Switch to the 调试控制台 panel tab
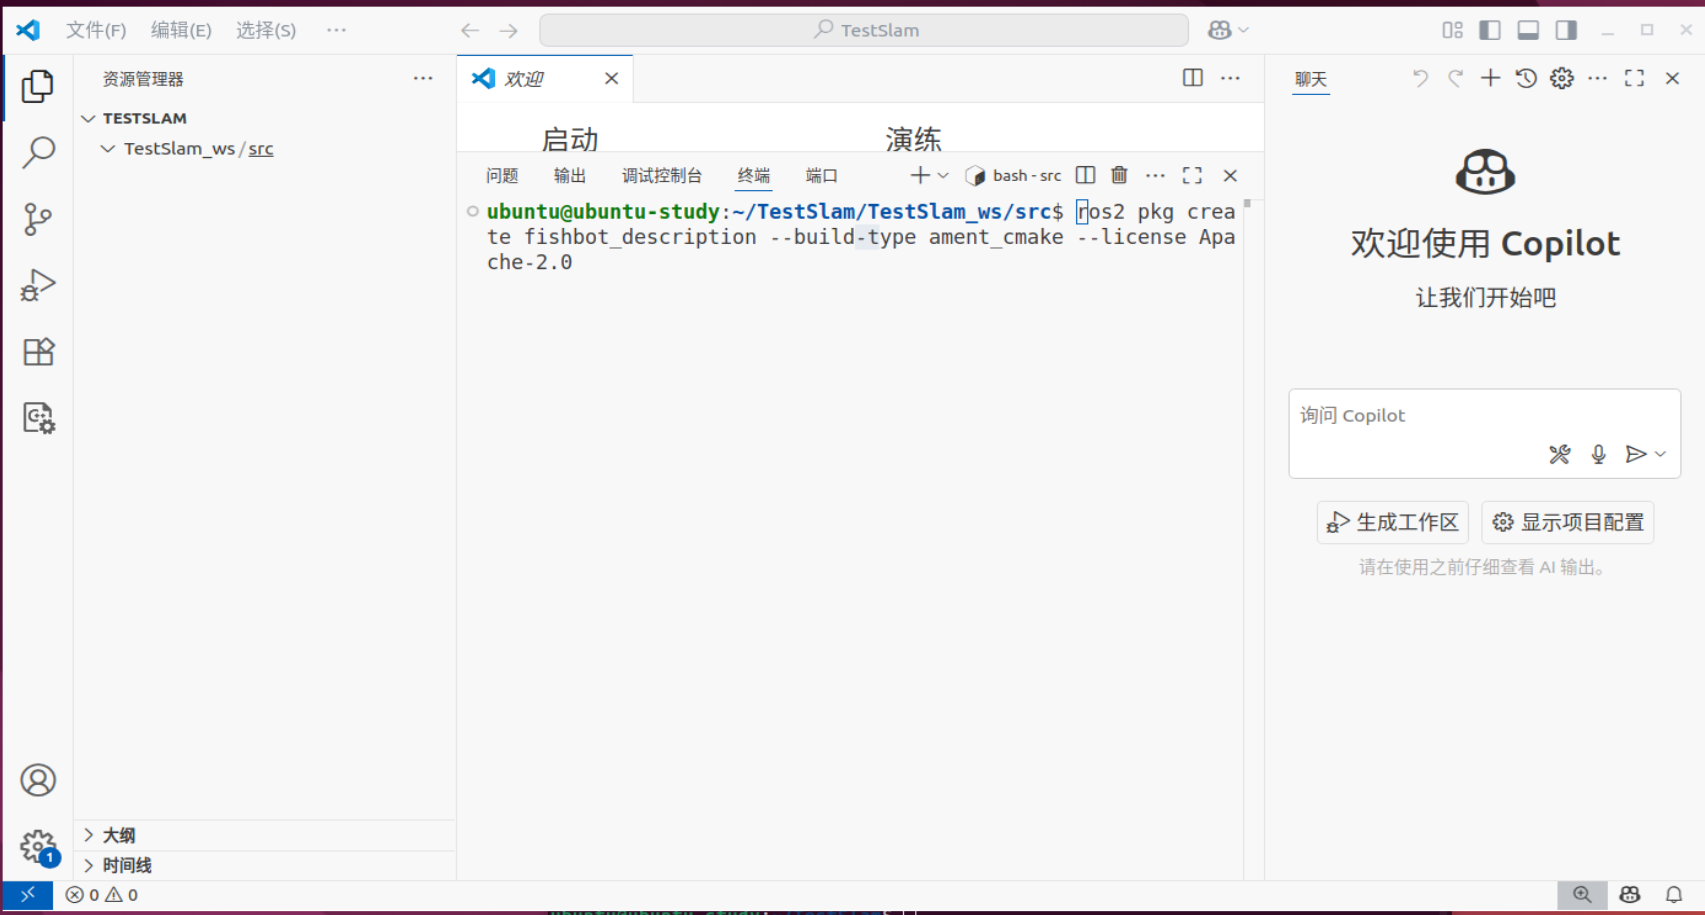The image size is (1705, 915). (x=662, y=176)
